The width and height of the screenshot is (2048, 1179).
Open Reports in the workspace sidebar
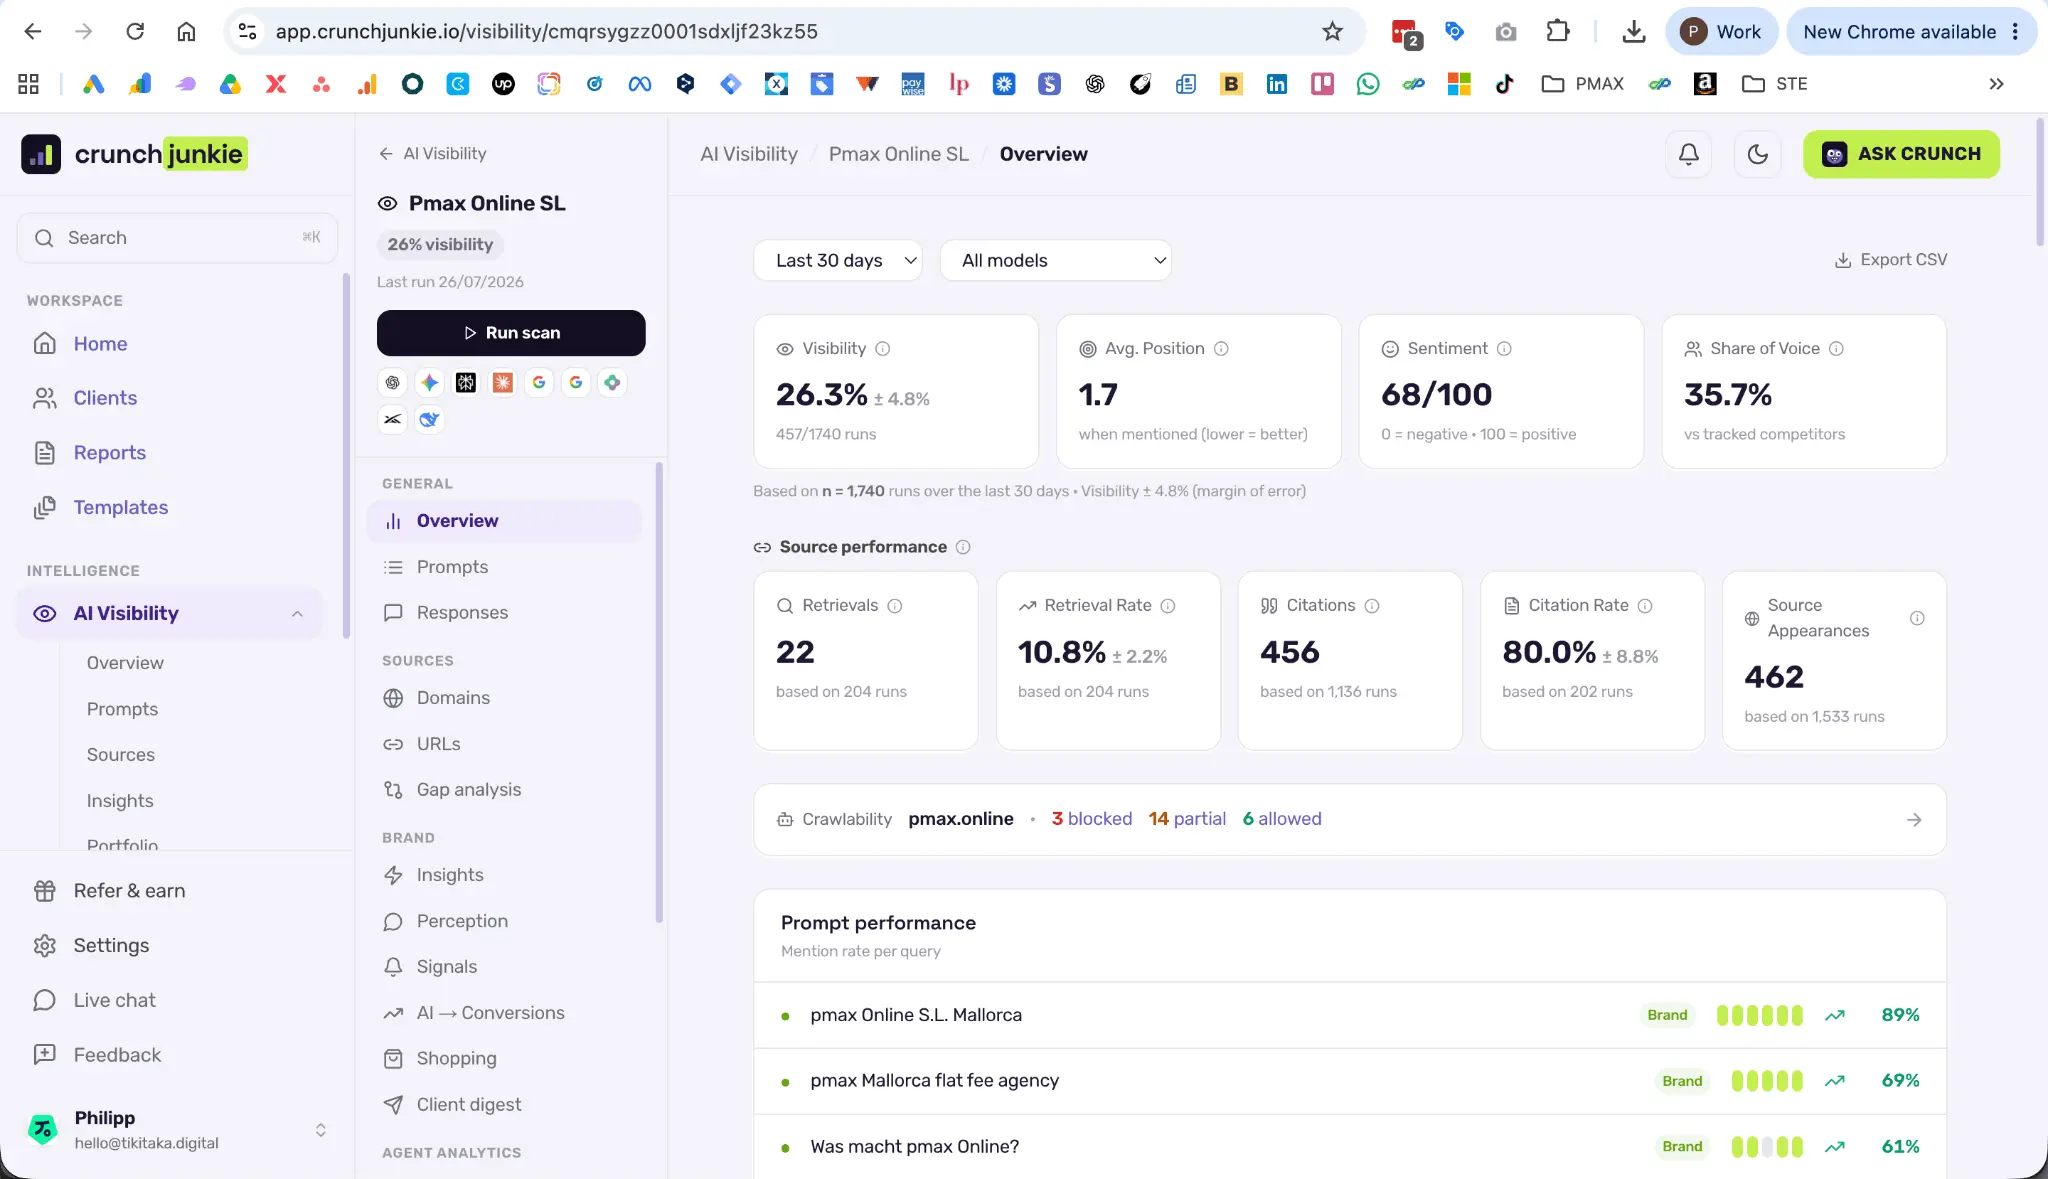[109, 453]
